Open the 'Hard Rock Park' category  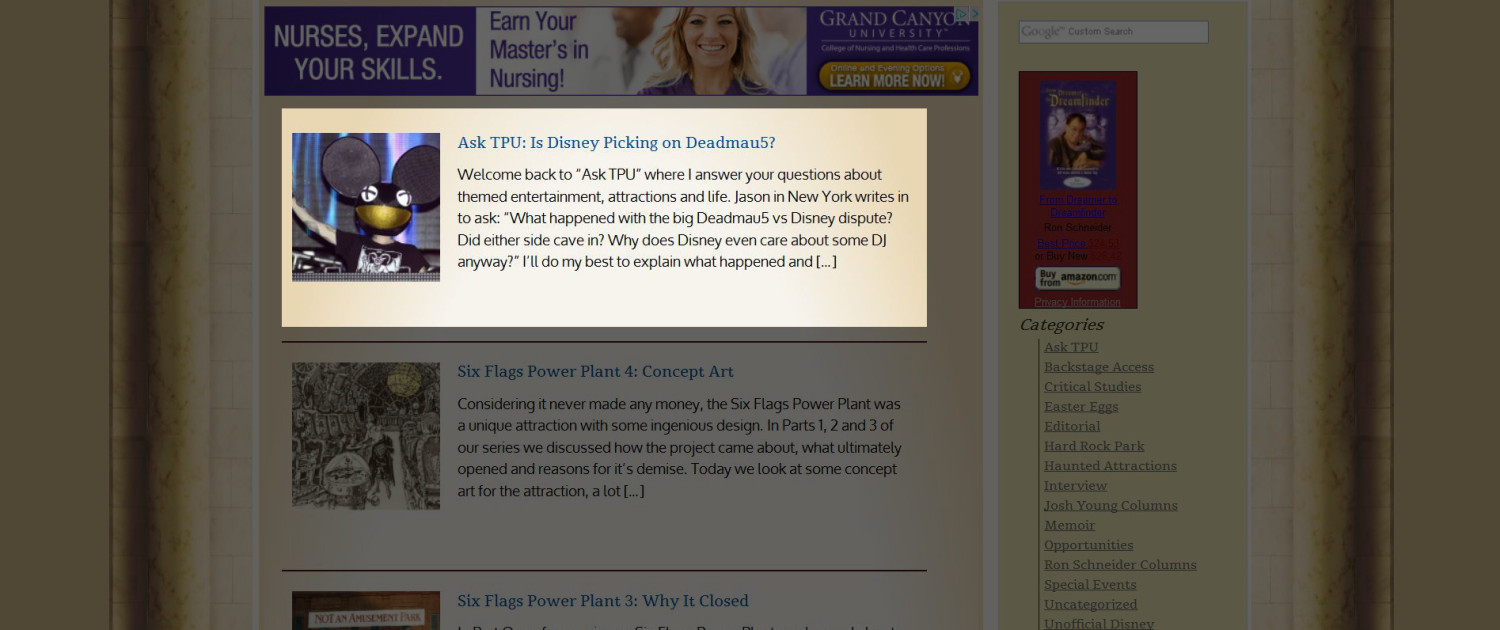point(1094,446)
